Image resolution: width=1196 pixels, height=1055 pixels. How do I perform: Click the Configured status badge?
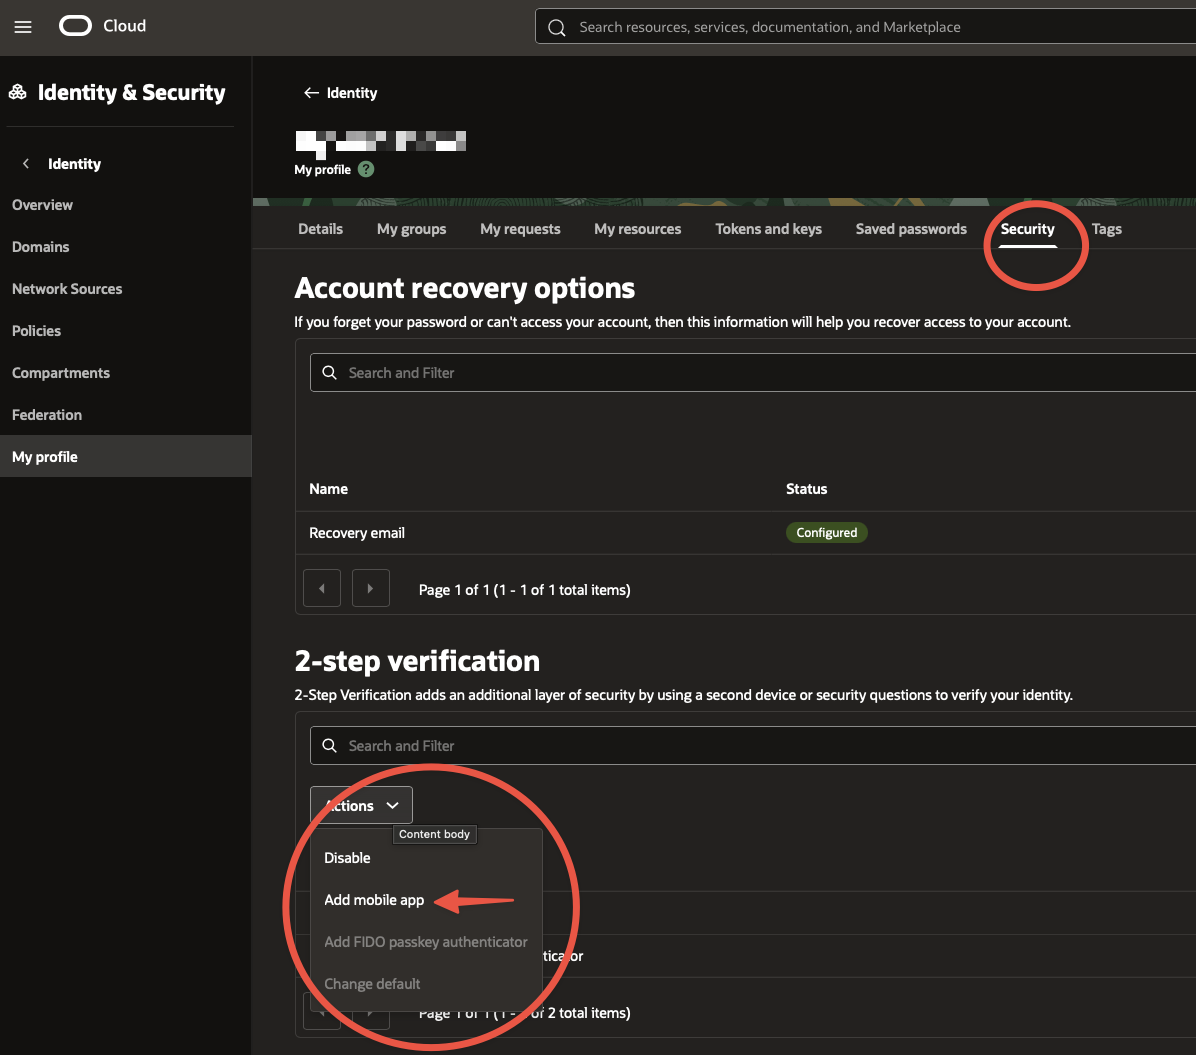[826, 532]
